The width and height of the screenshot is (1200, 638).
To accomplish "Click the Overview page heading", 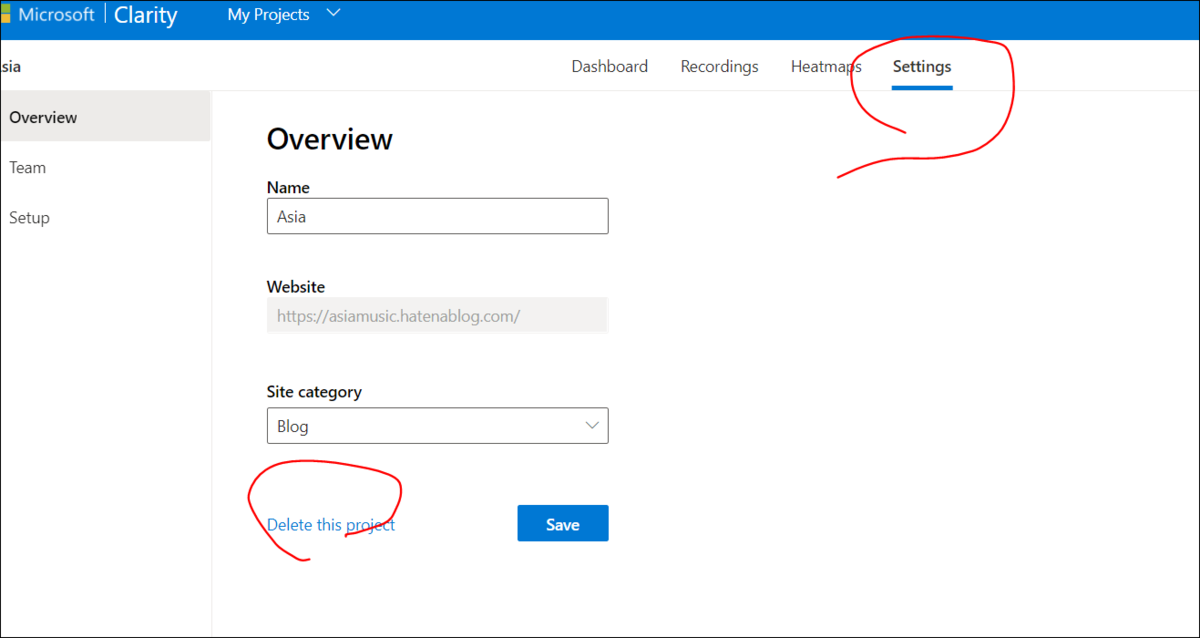I will (330, 139).
